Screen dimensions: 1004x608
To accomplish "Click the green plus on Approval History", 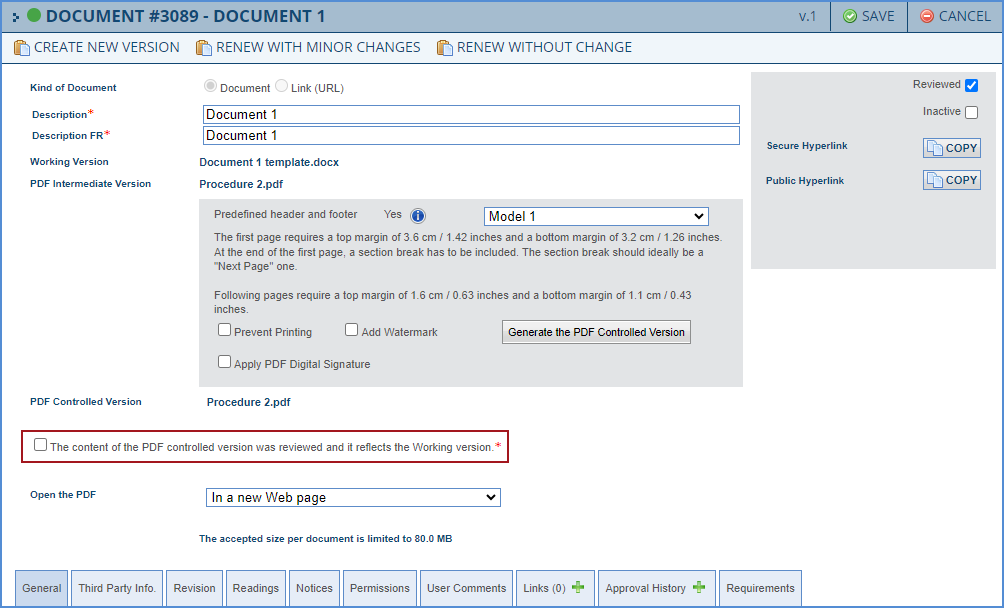I will coord(698,588).
